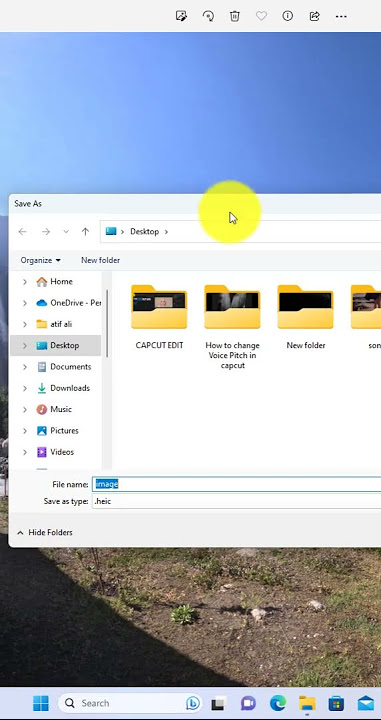Select the New folder folder icon
The image size is (381, 720).
pyautogui.click(x=306, y=307)
